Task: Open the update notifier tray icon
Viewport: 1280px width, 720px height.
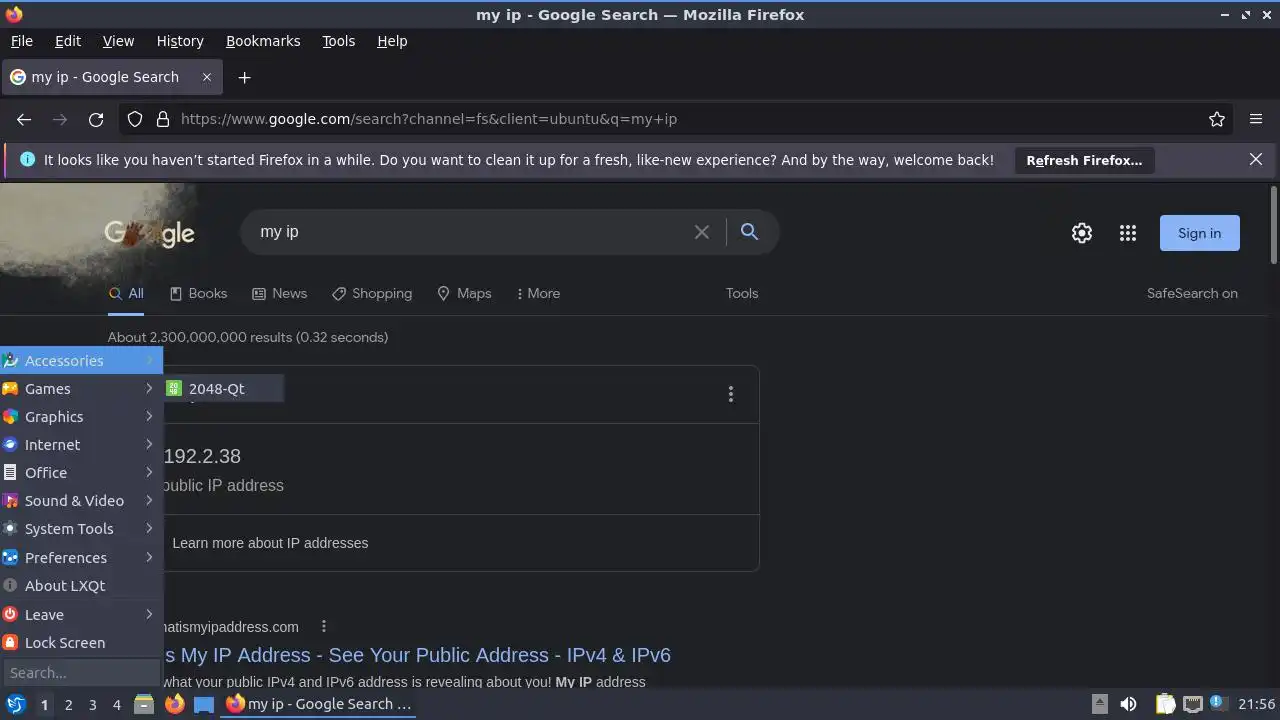Action: tap(1218, 704)
